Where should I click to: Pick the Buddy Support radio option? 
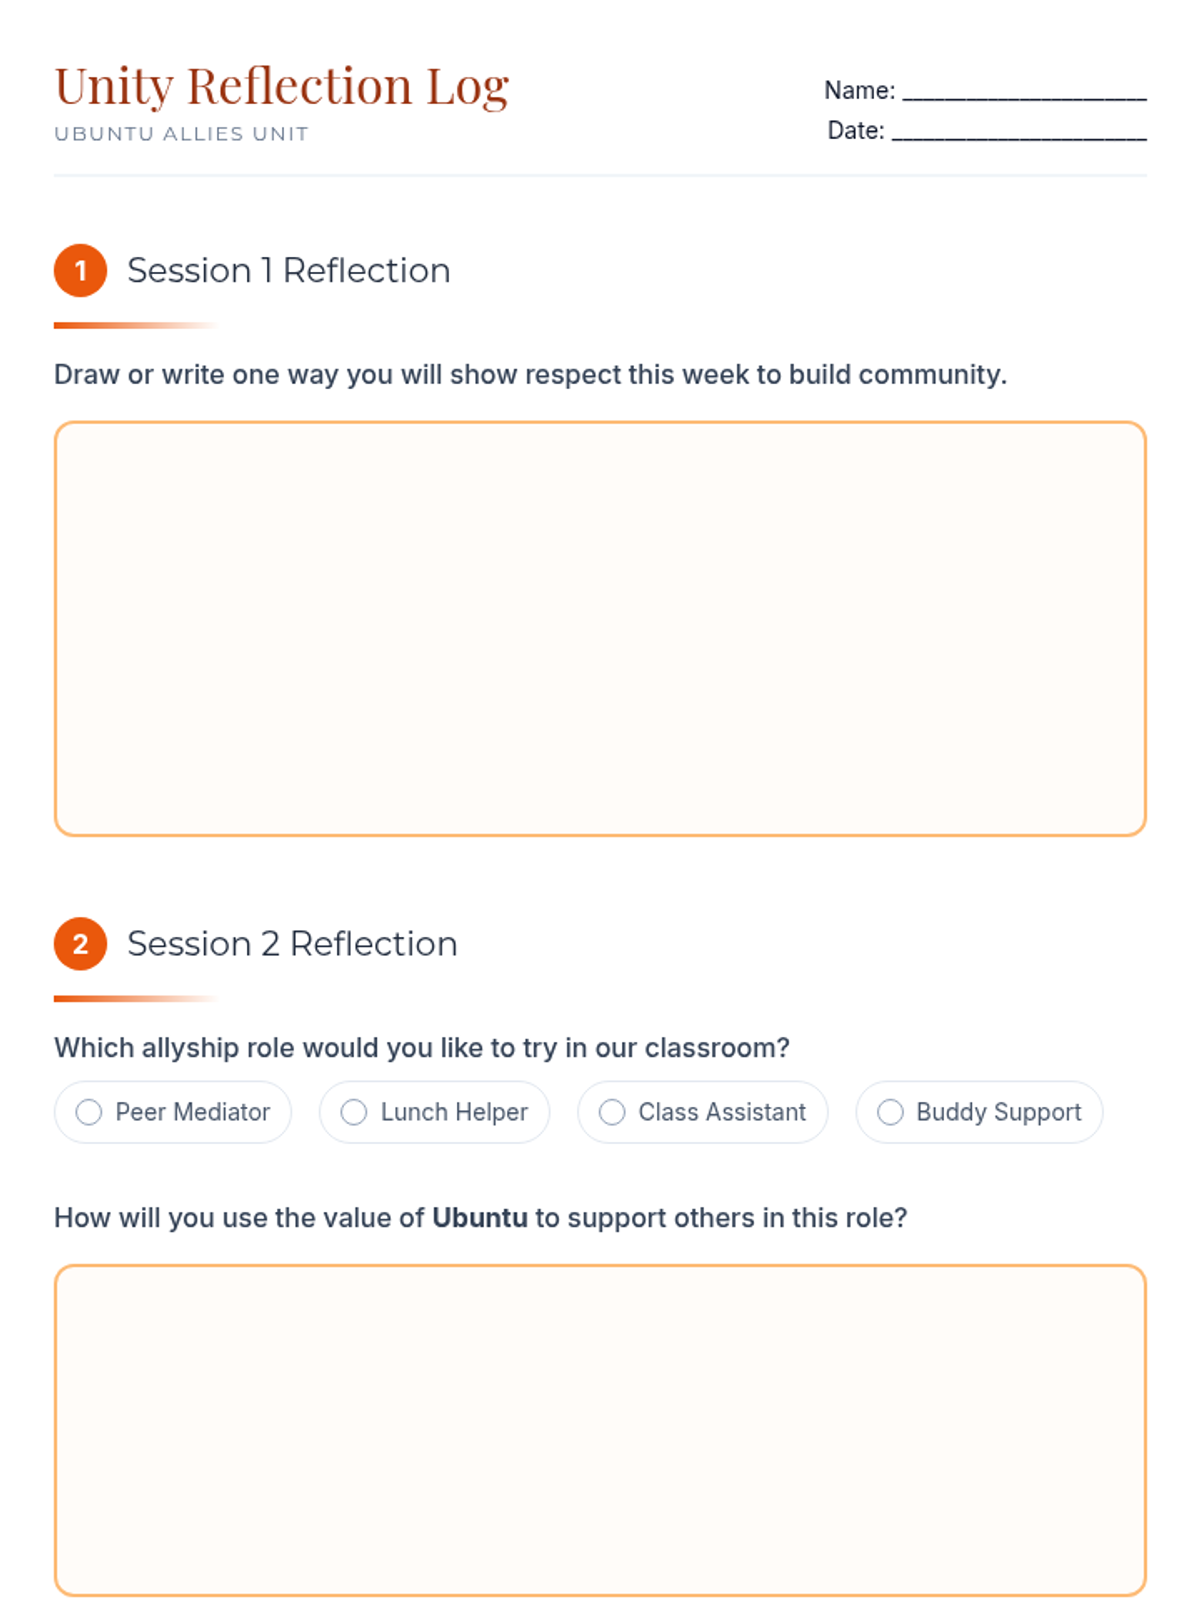[890, 1112]
